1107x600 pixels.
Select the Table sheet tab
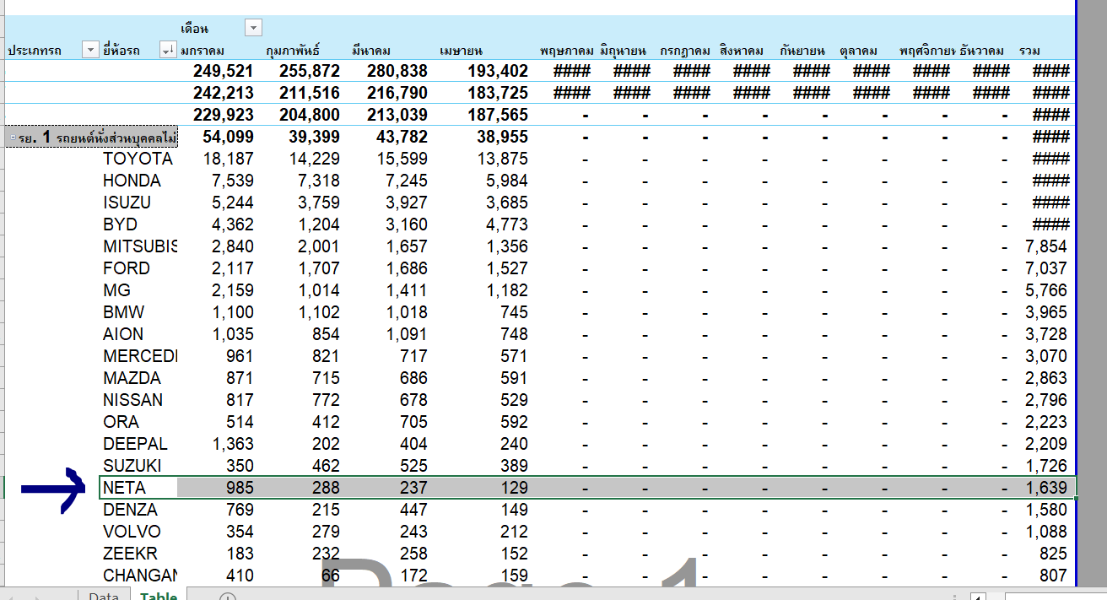tap(158, 595)
